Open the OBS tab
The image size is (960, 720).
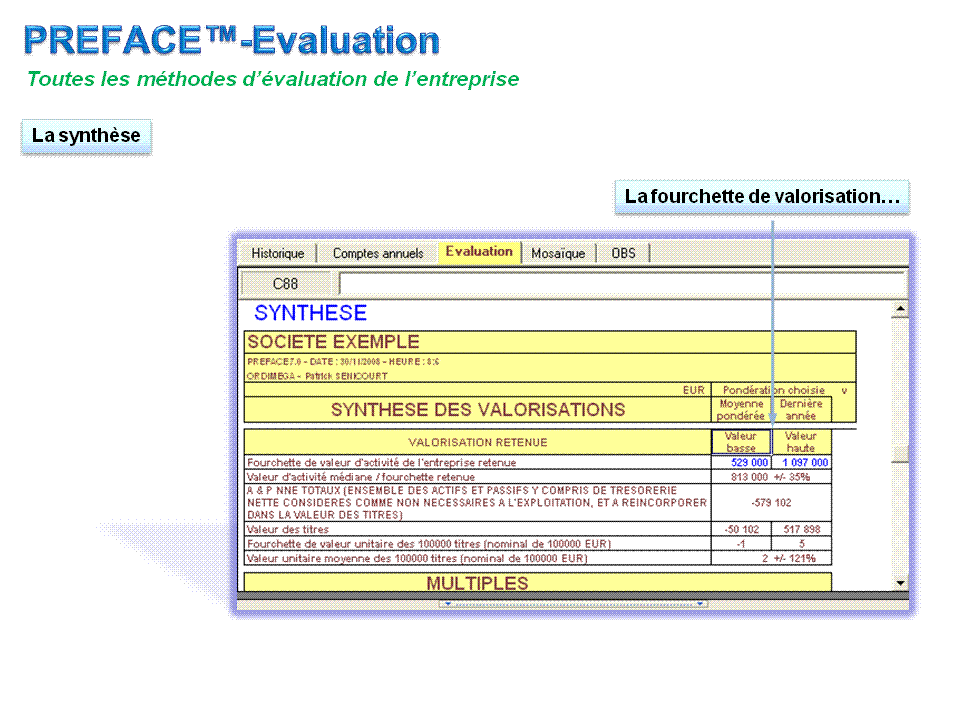623,253
